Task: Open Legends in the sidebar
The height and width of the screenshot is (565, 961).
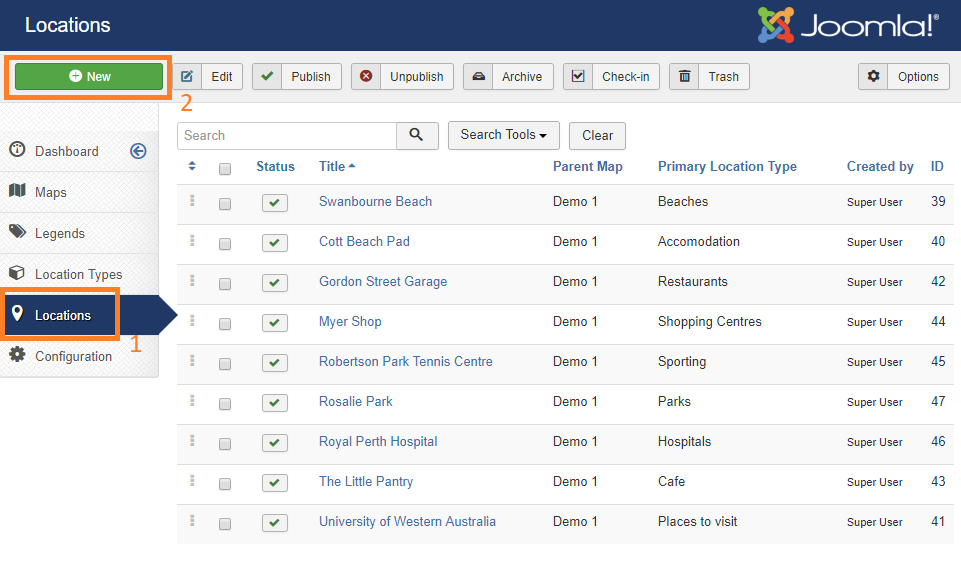Action: 59,233
